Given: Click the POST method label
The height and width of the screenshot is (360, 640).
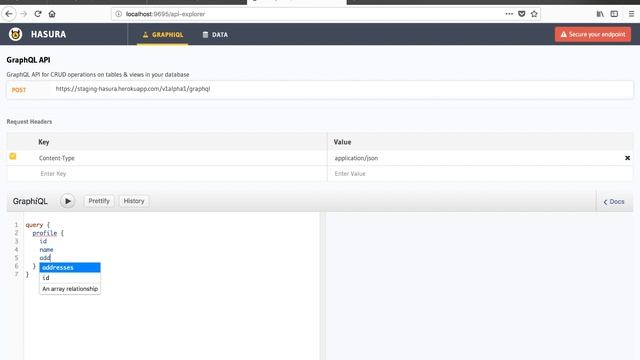Looking at the screenshot, I should (19, 90).
